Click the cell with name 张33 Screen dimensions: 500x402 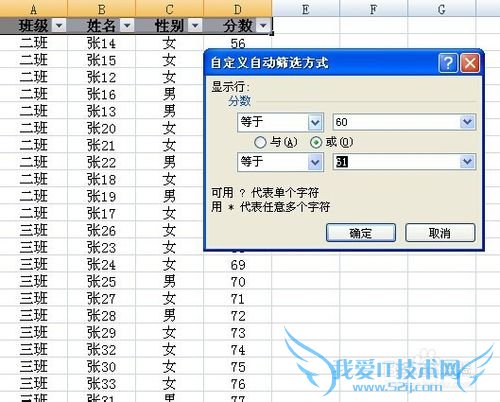102,384
